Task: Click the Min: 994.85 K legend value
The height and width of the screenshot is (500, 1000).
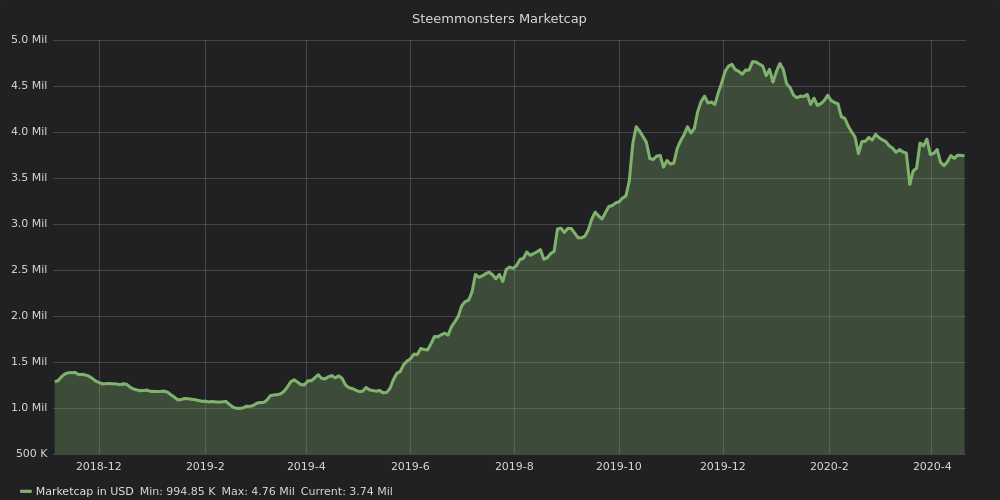Action: pos(177,491)
